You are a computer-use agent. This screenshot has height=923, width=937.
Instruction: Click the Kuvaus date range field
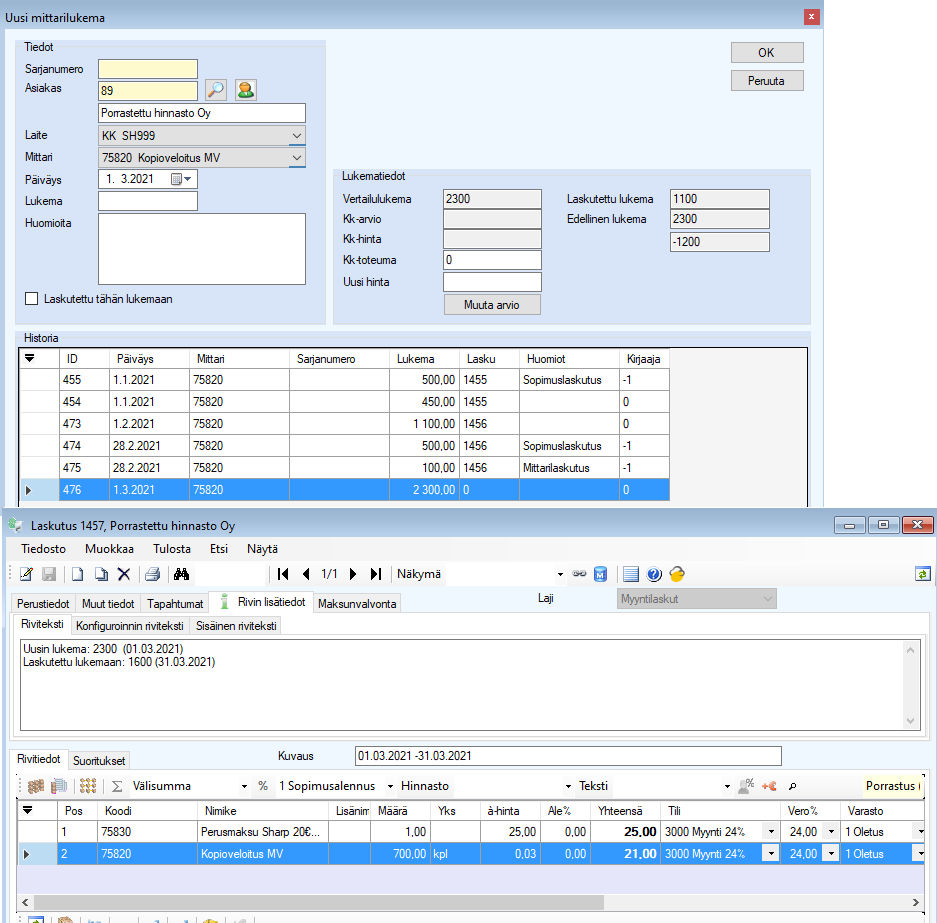(568, 756)
